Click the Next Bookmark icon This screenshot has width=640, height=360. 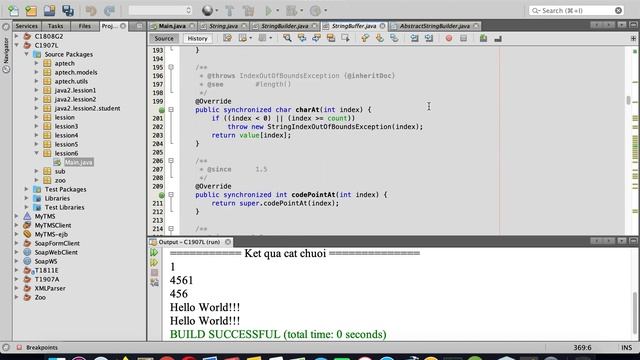[380, 38]
